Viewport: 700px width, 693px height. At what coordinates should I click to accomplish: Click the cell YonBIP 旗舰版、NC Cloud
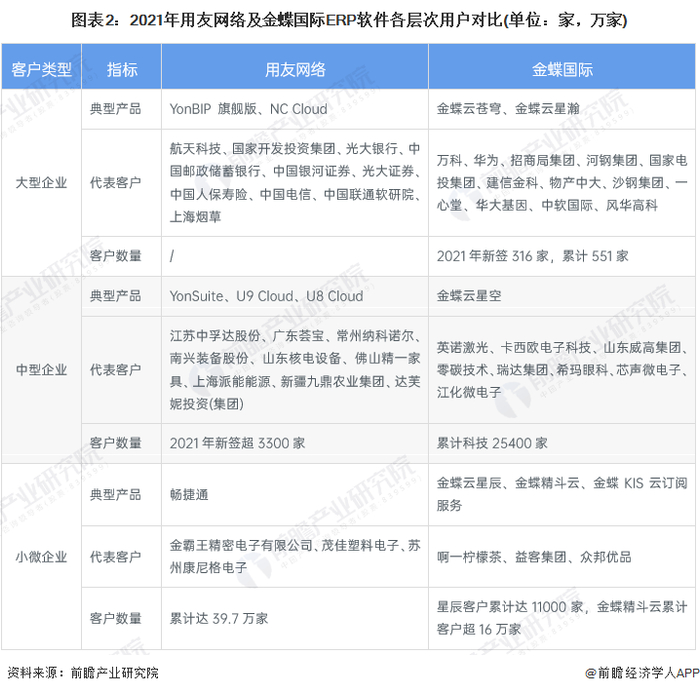tap(295, 109)
